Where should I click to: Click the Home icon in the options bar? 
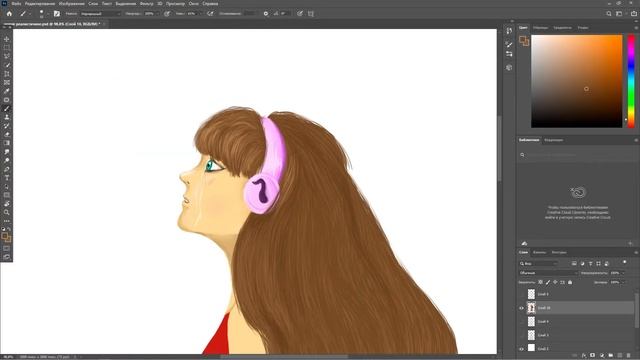pos(9,13)
